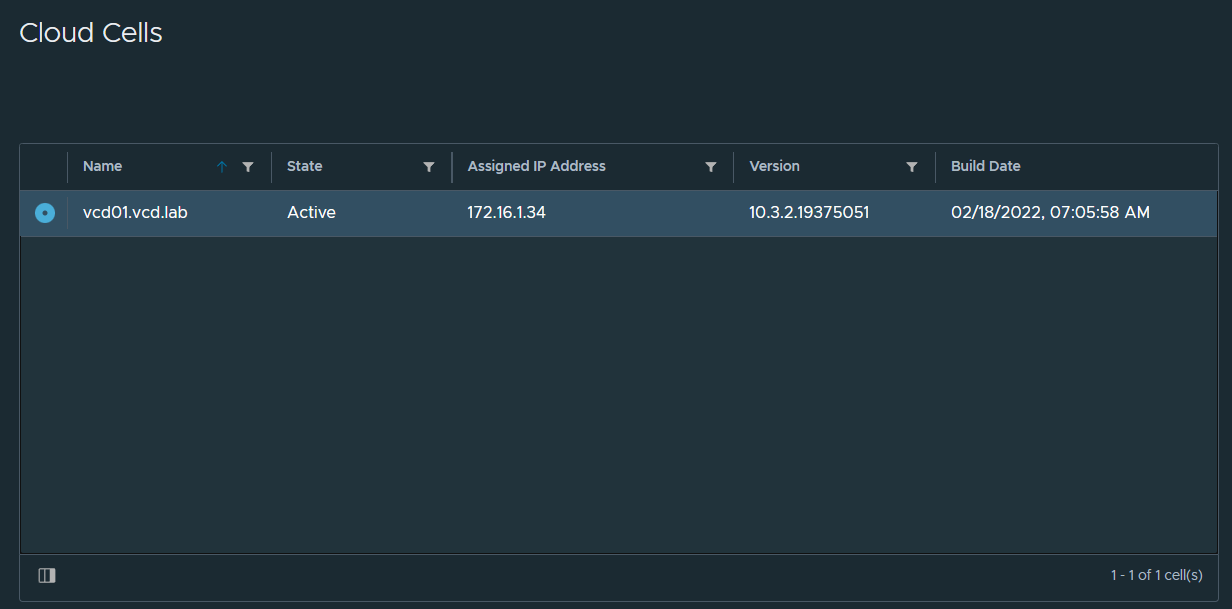This screenshot has height=609, width=1232.
Task: Open the Assigned IP Address filter
Action: point(711,167)
